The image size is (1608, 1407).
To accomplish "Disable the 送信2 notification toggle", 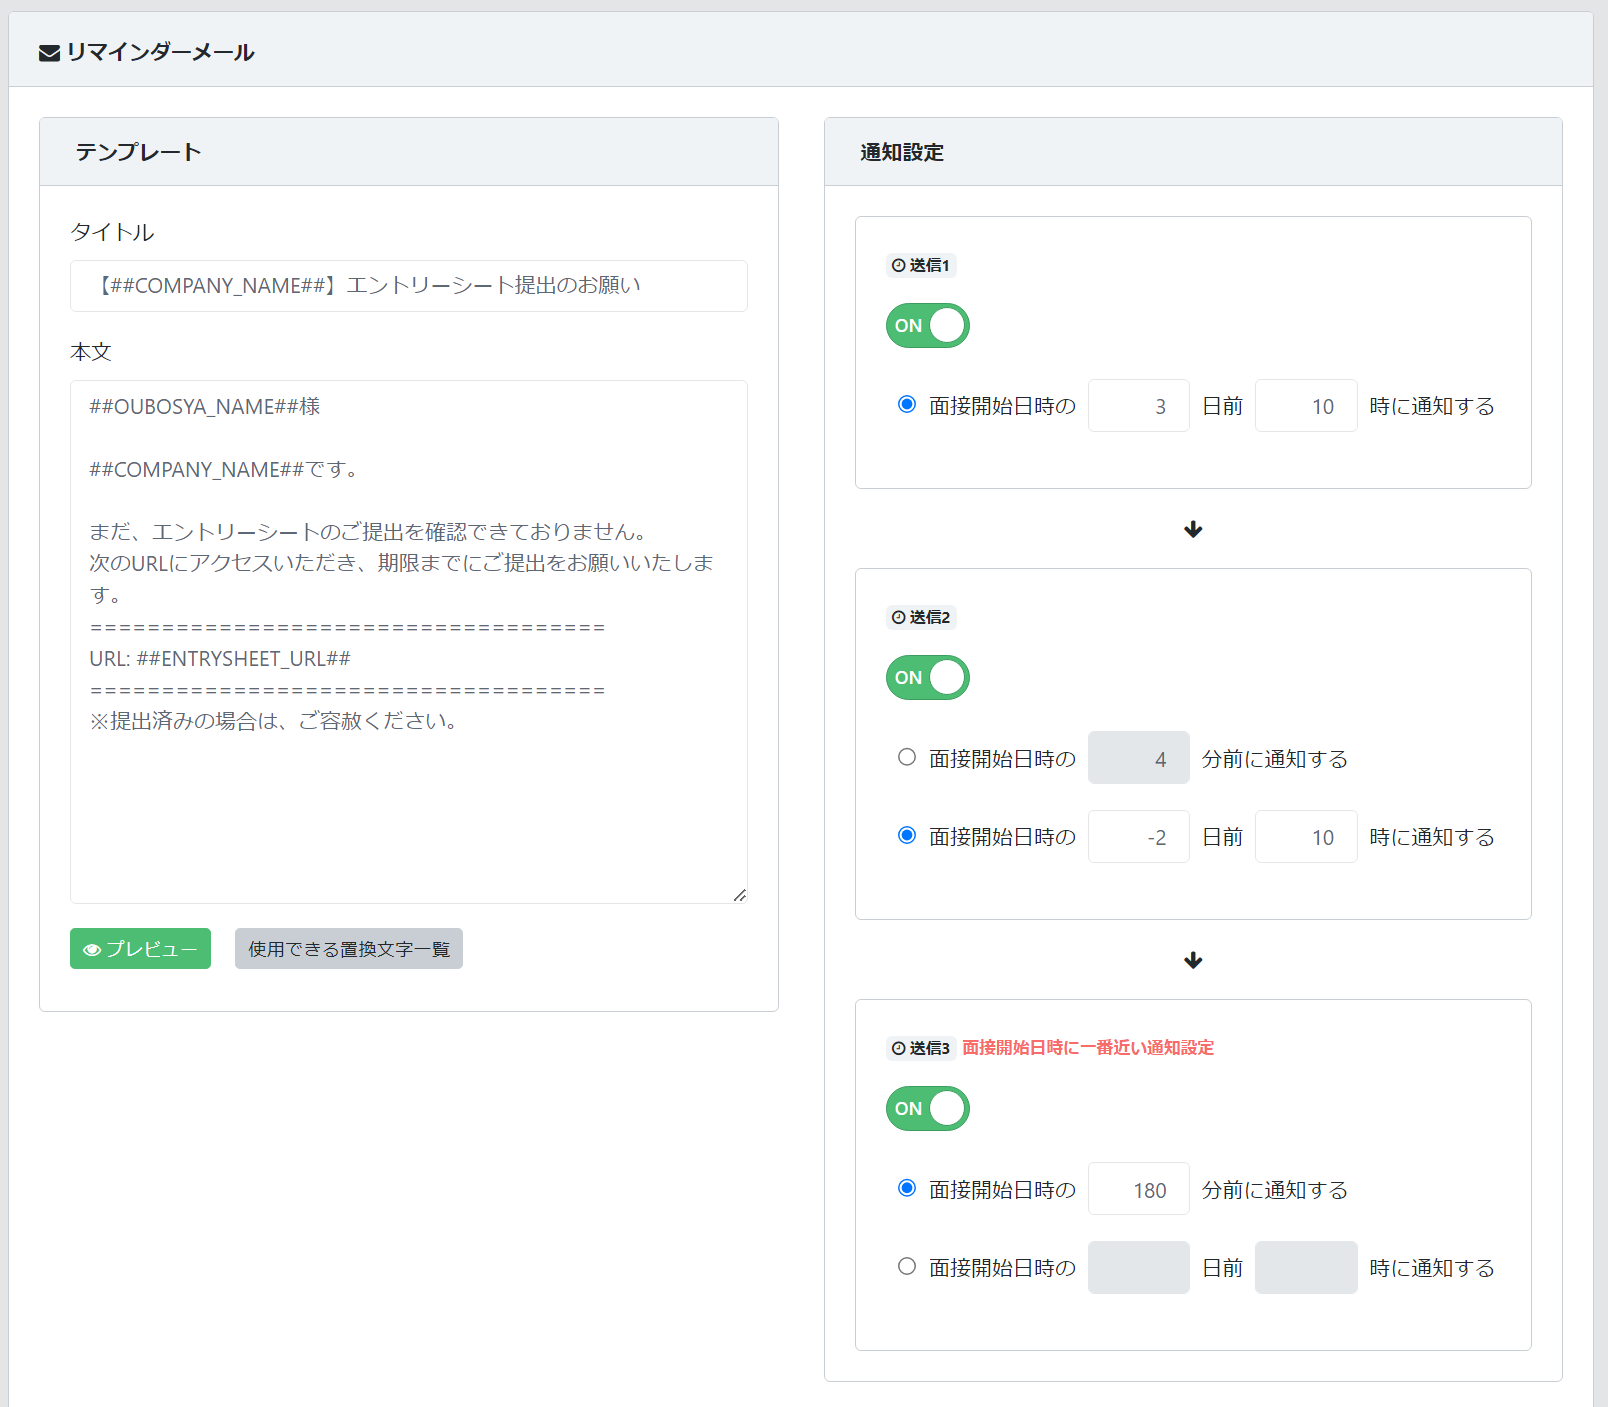I will click(927, 678).
